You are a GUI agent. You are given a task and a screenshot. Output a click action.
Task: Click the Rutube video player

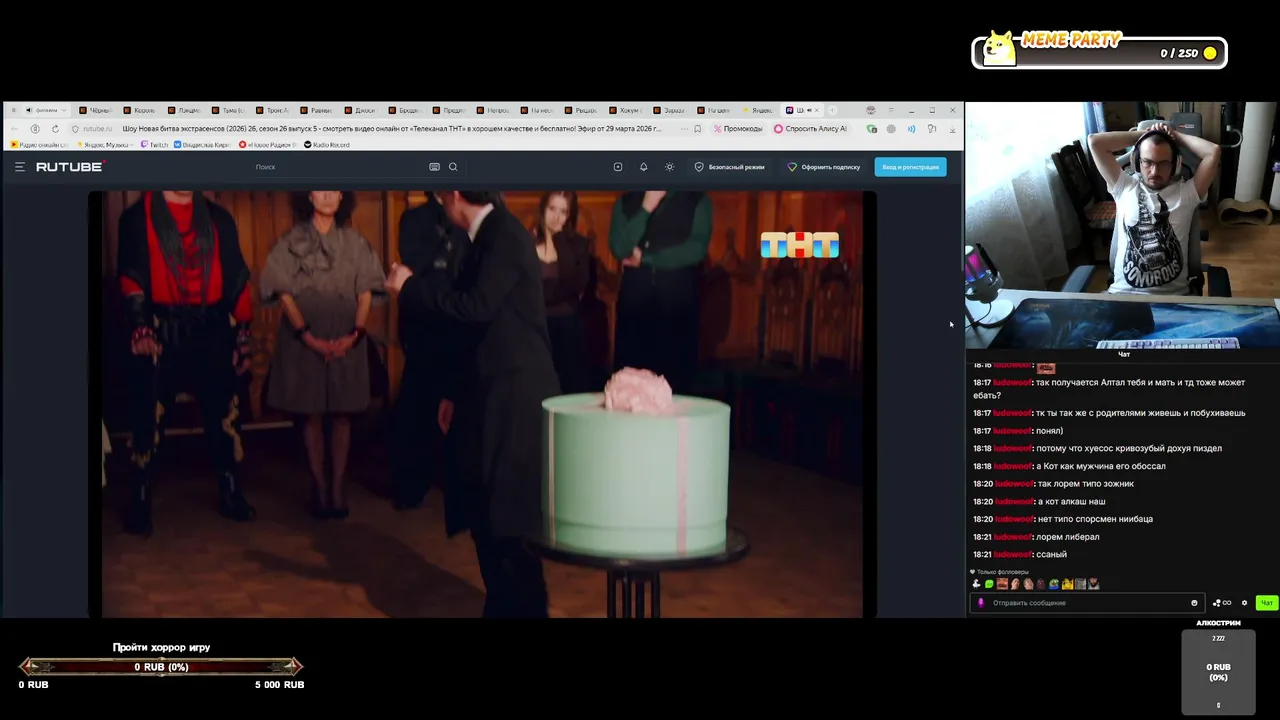[482, 404]
